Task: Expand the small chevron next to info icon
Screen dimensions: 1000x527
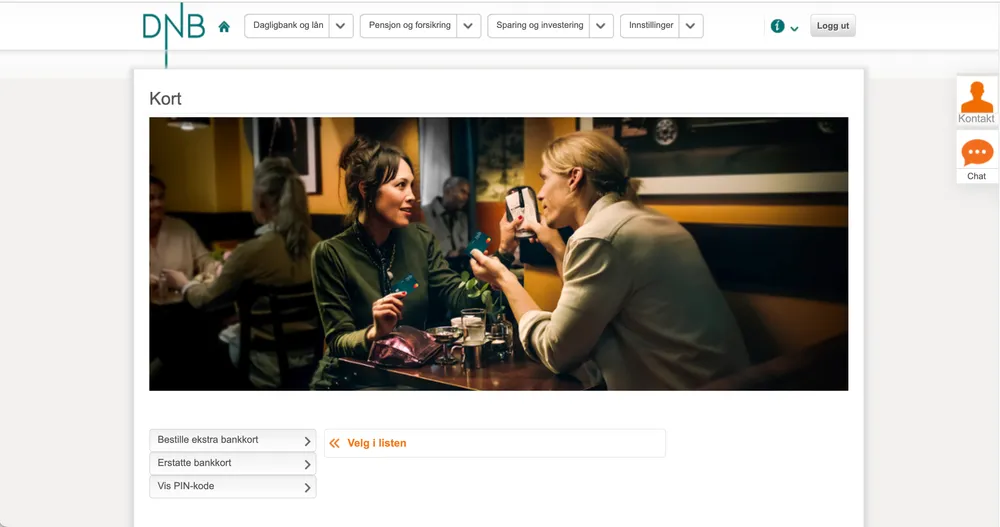Action: pos(794,29)
